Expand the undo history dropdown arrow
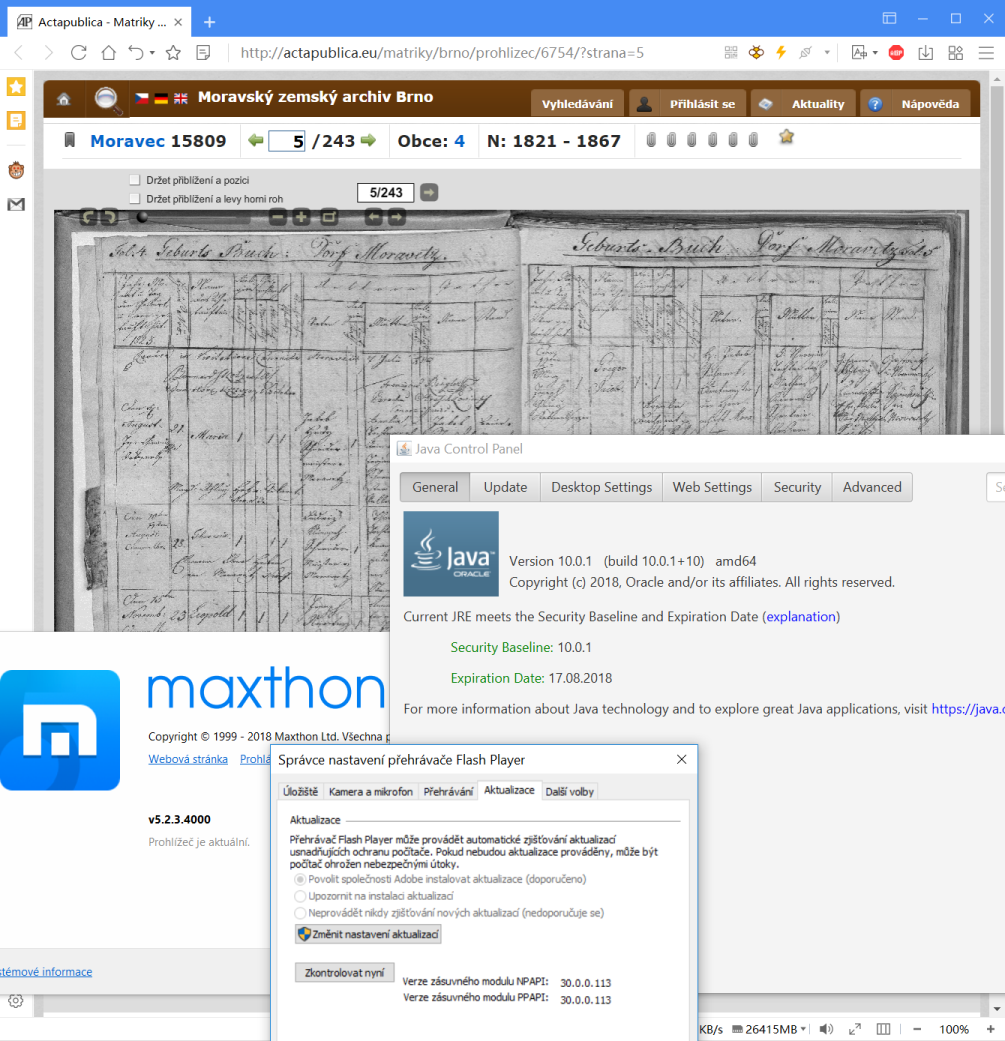This screenshot has width=1005, height=1041. [x=151, y=53]
